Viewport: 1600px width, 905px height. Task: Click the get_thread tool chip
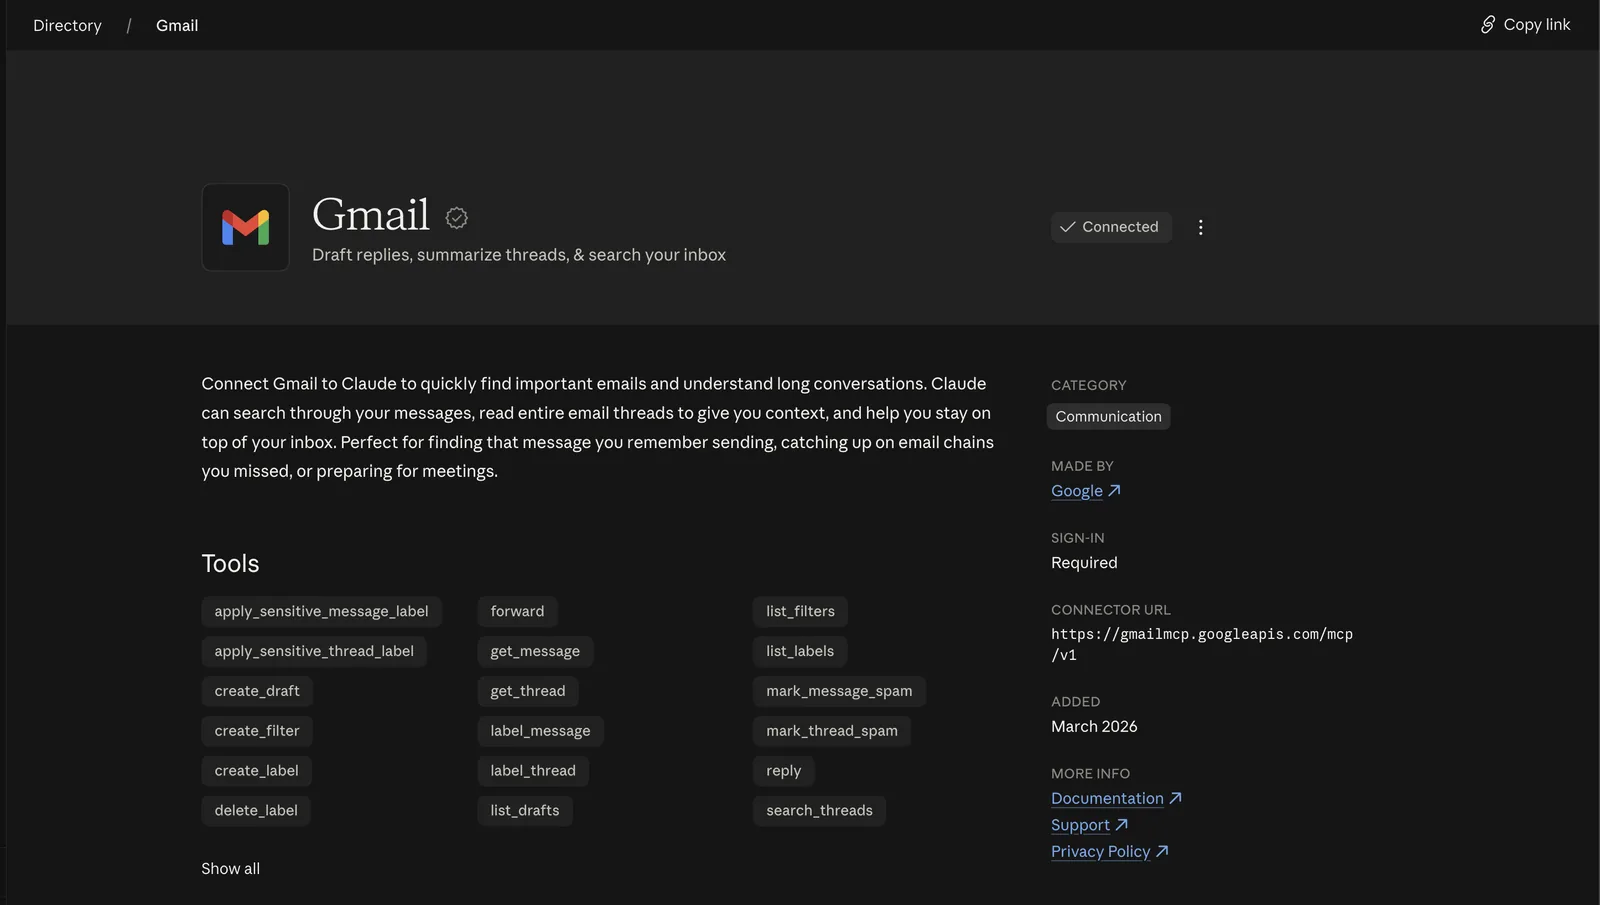(528, 691)
